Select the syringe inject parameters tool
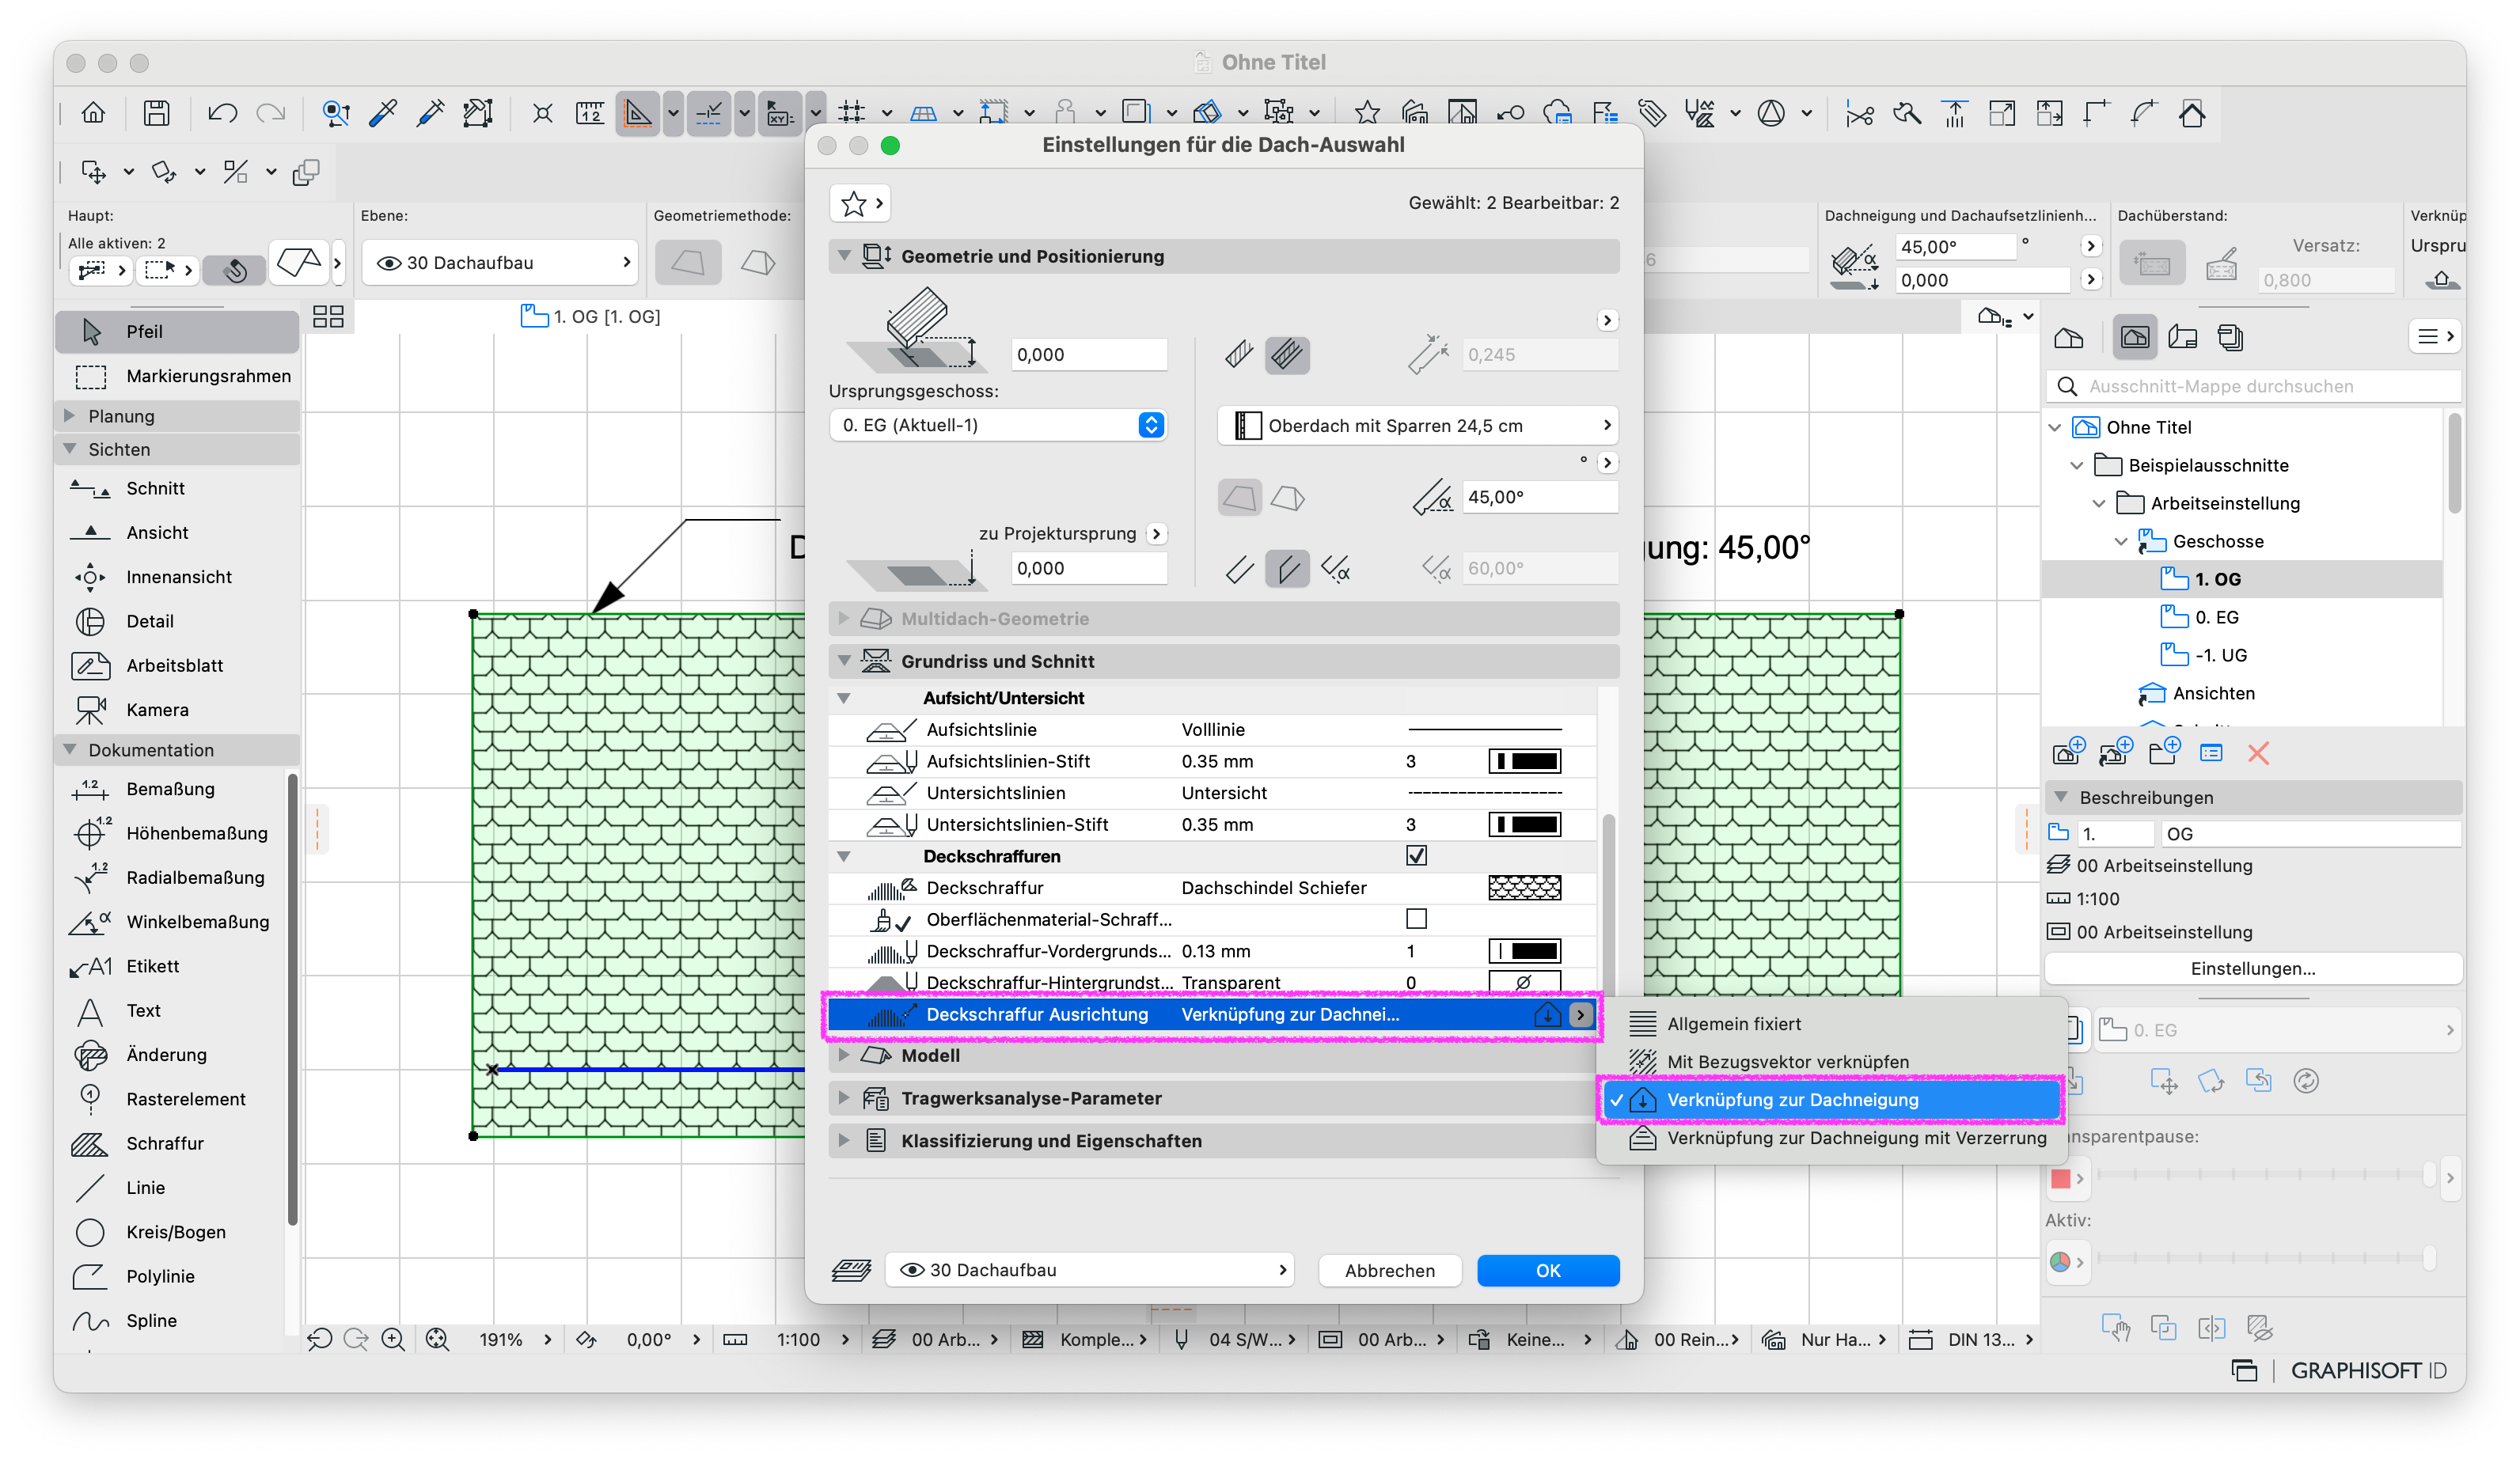 point(431,113)
